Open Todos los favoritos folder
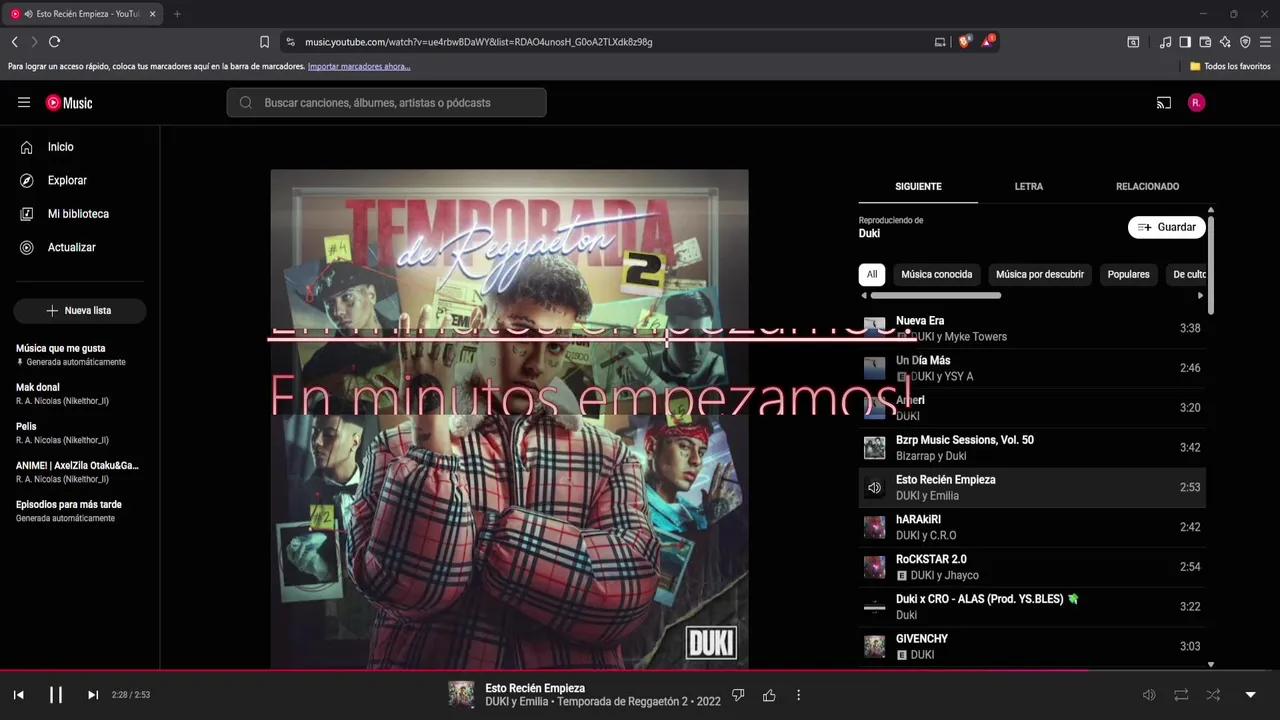The image size is (1280, 720). [1230, 66]
